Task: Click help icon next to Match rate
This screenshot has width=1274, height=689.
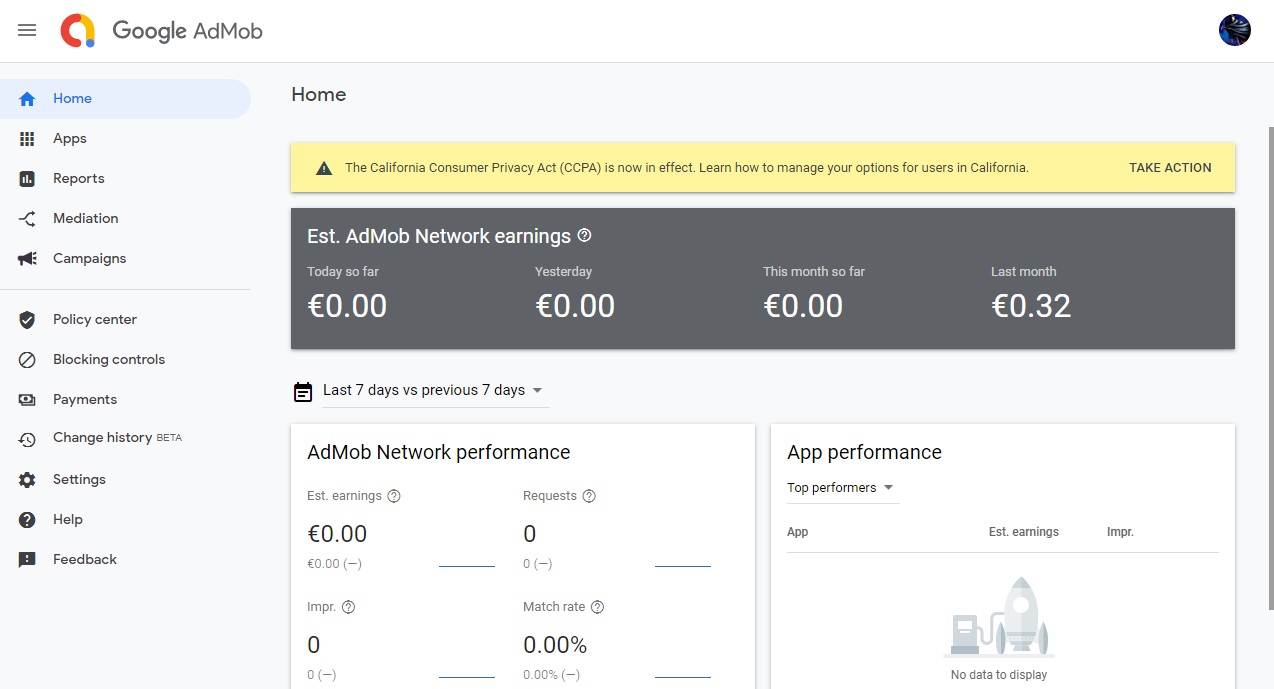Action: coord(597,607)
